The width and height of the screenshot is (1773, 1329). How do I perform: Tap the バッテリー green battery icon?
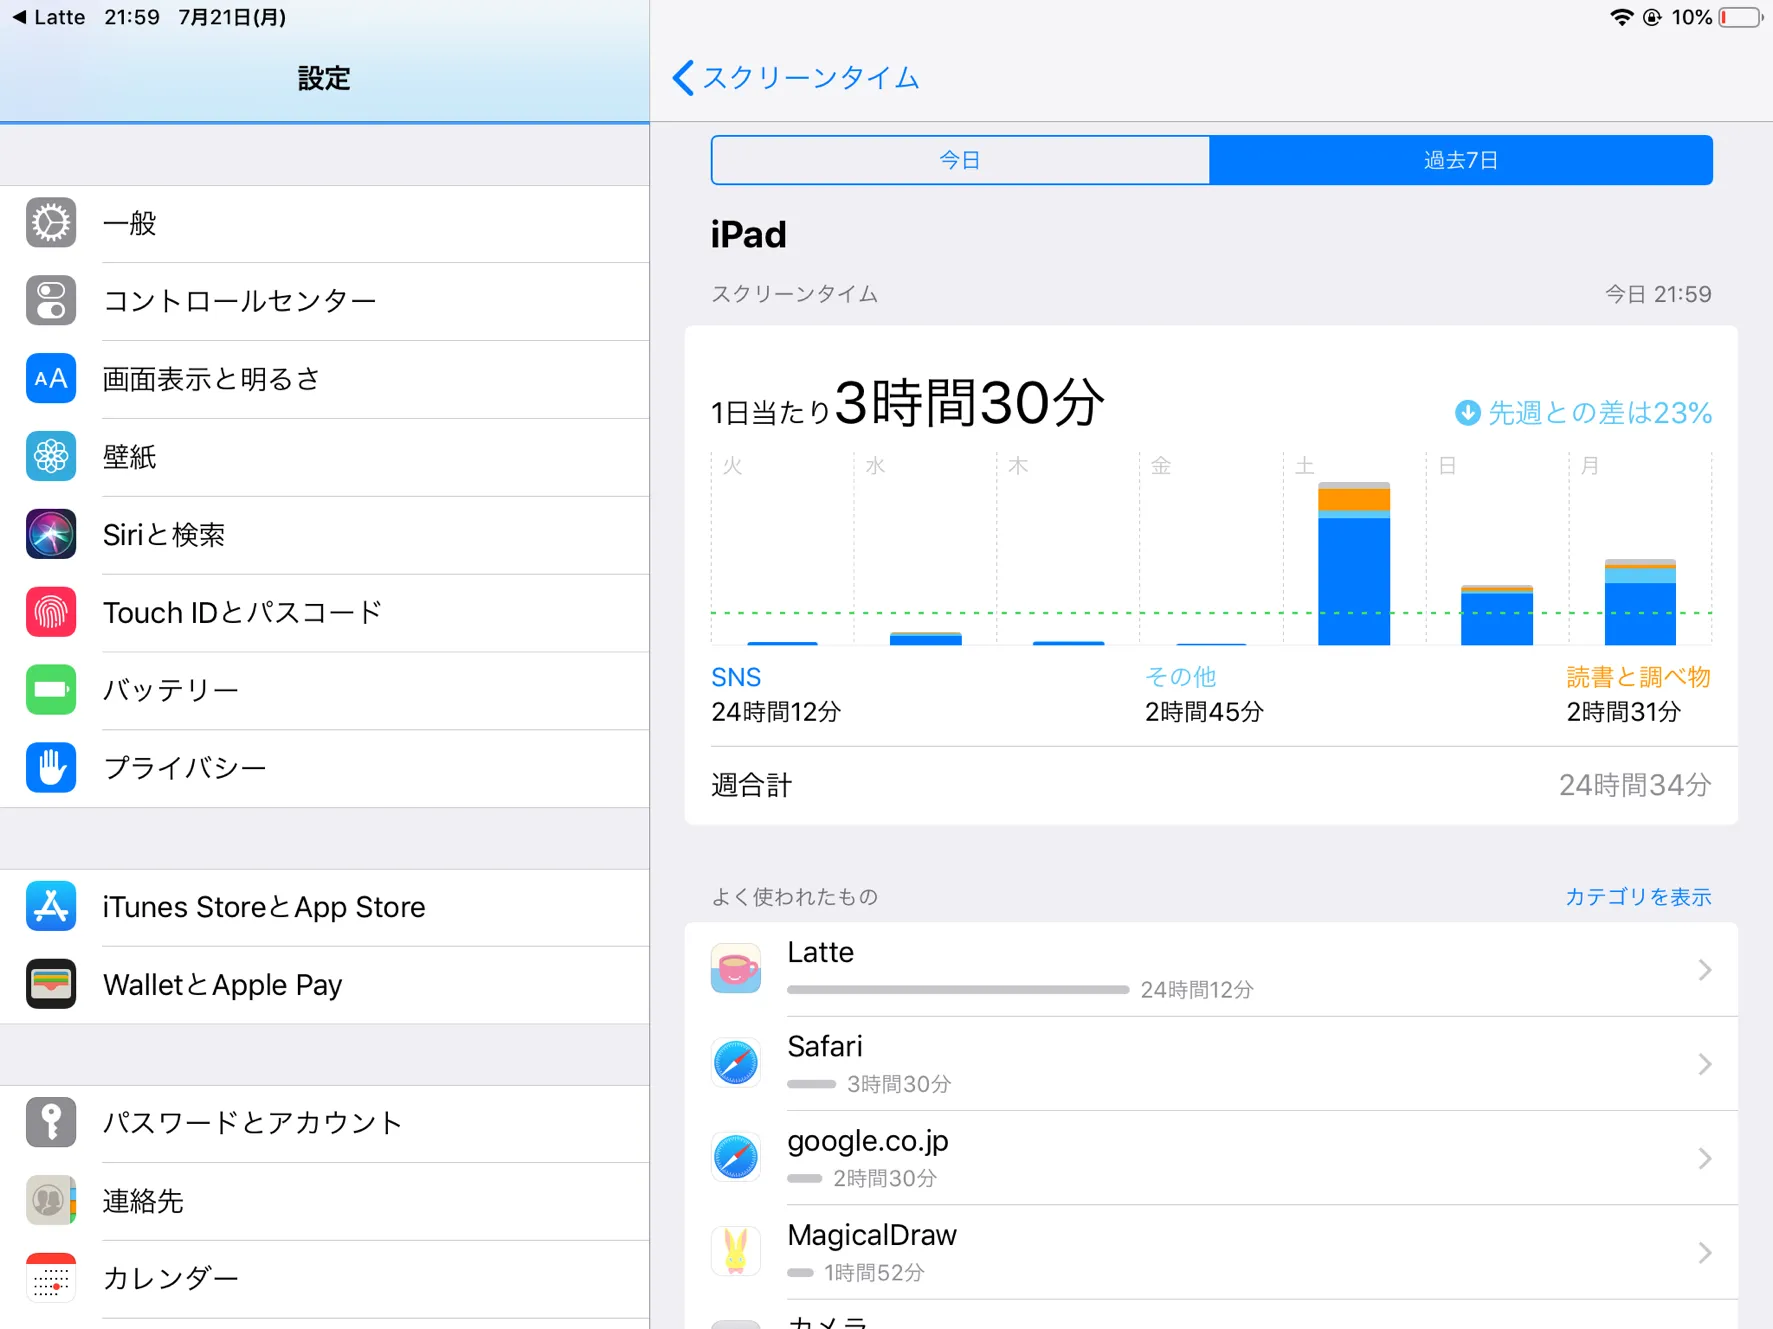pos(51,690)
